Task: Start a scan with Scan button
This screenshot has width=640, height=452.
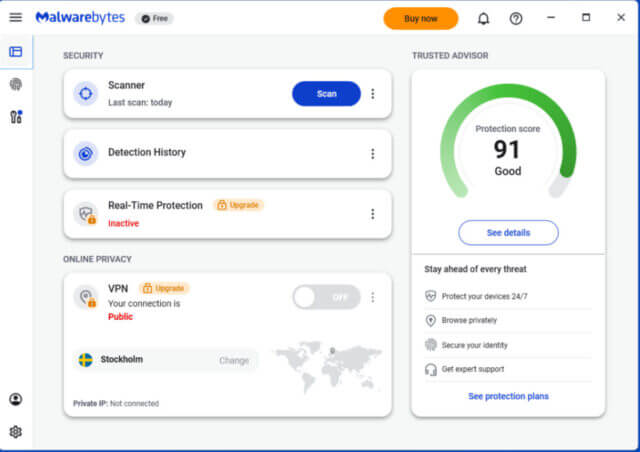Action: click(327, 94)
